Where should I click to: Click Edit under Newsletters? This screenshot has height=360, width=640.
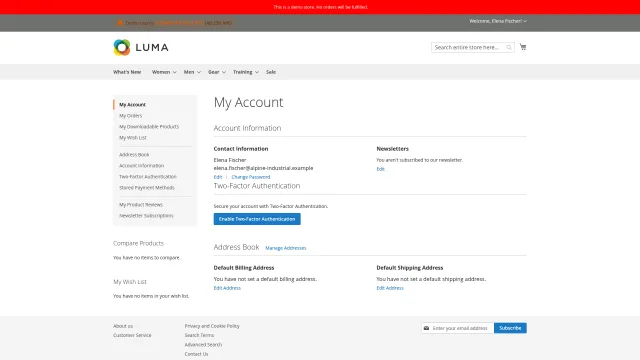point(380,169)
